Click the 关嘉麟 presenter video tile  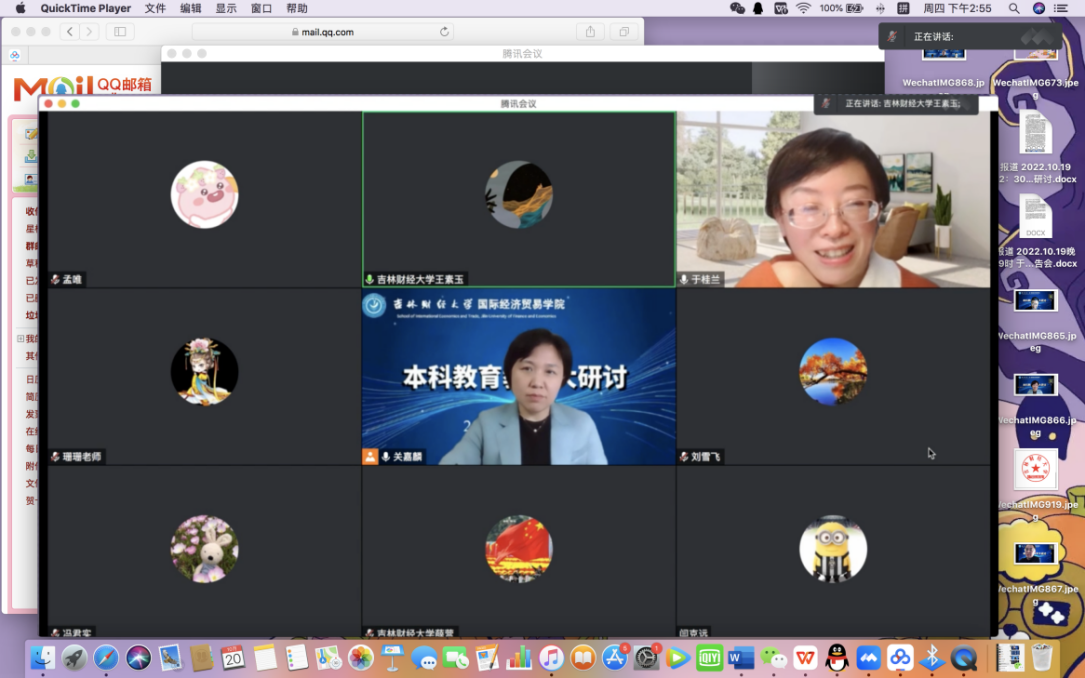[518, 377]
